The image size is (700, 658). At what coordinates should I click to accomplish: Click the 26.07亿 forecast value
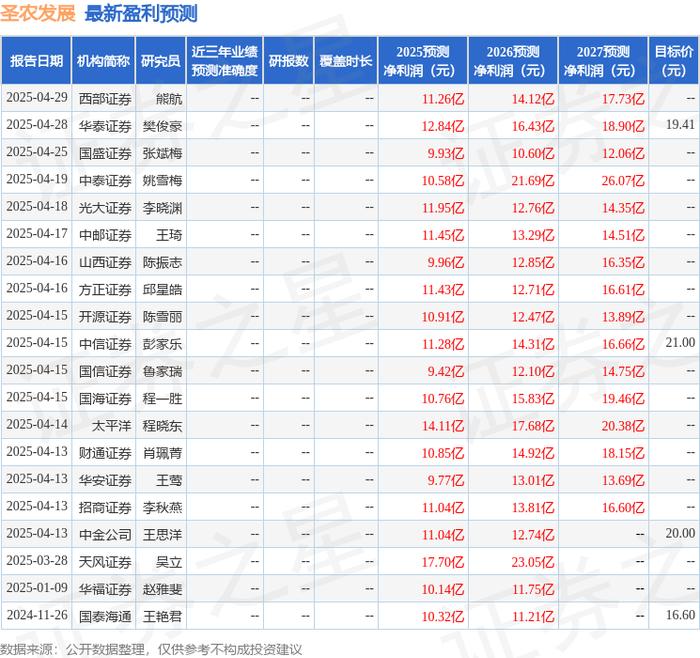623,180
